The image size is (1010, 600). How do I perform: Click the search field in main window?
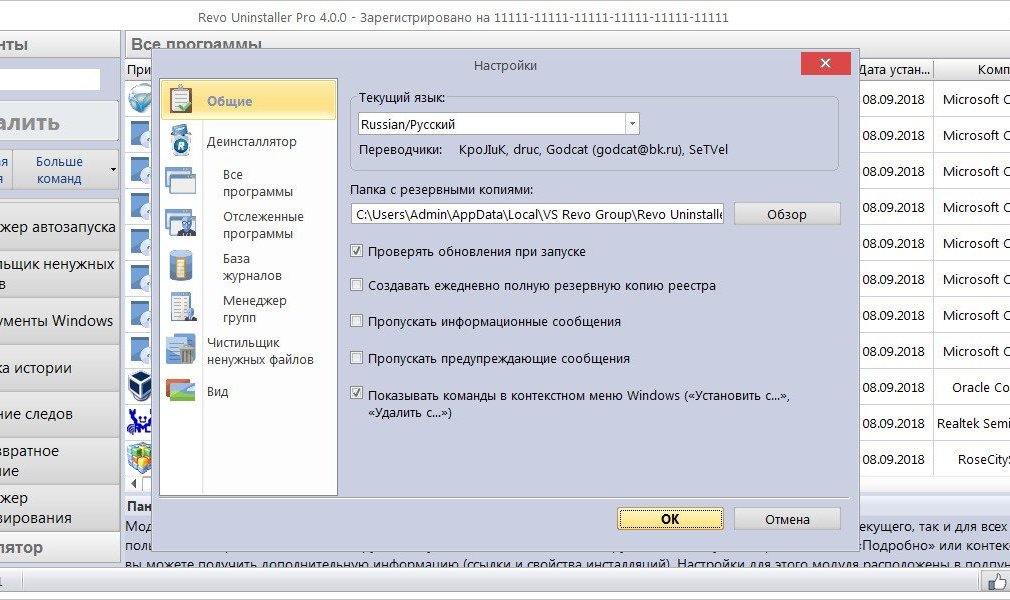pyautogui.click(x=50, y=79)
